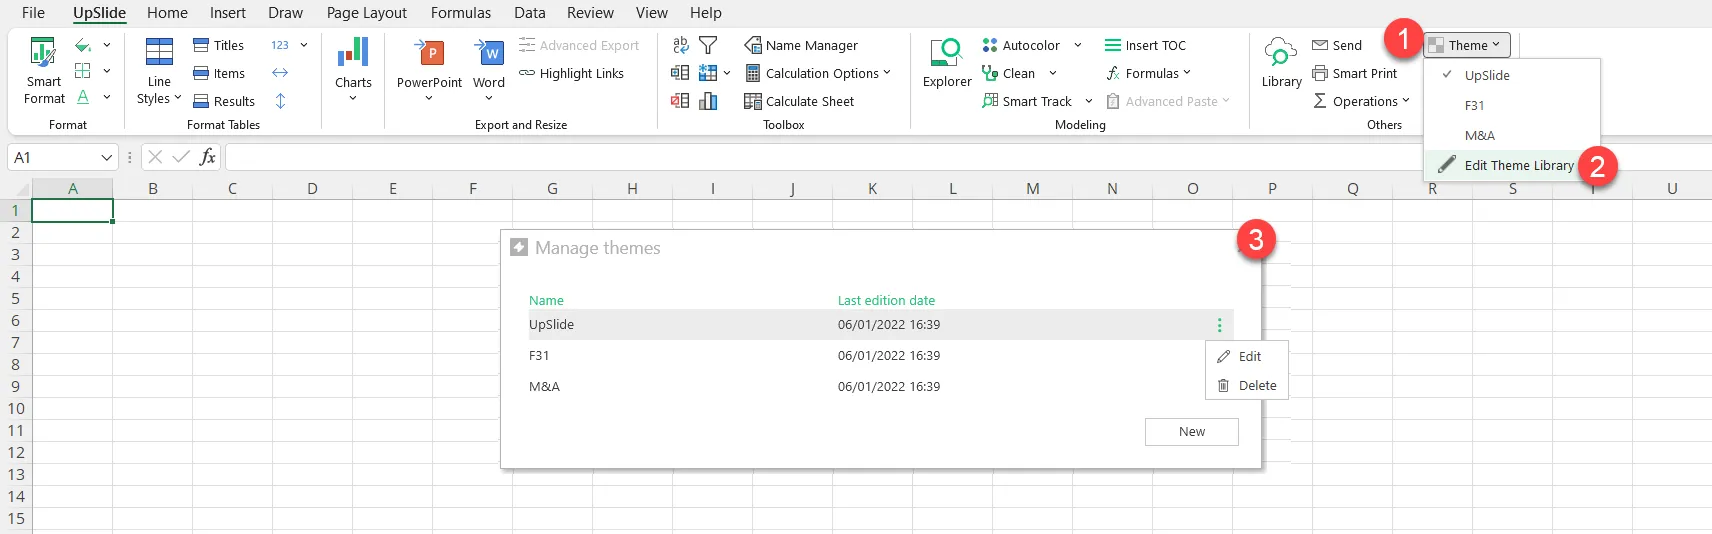
Task: Click the Clean button
Action: click(1008, 73)
